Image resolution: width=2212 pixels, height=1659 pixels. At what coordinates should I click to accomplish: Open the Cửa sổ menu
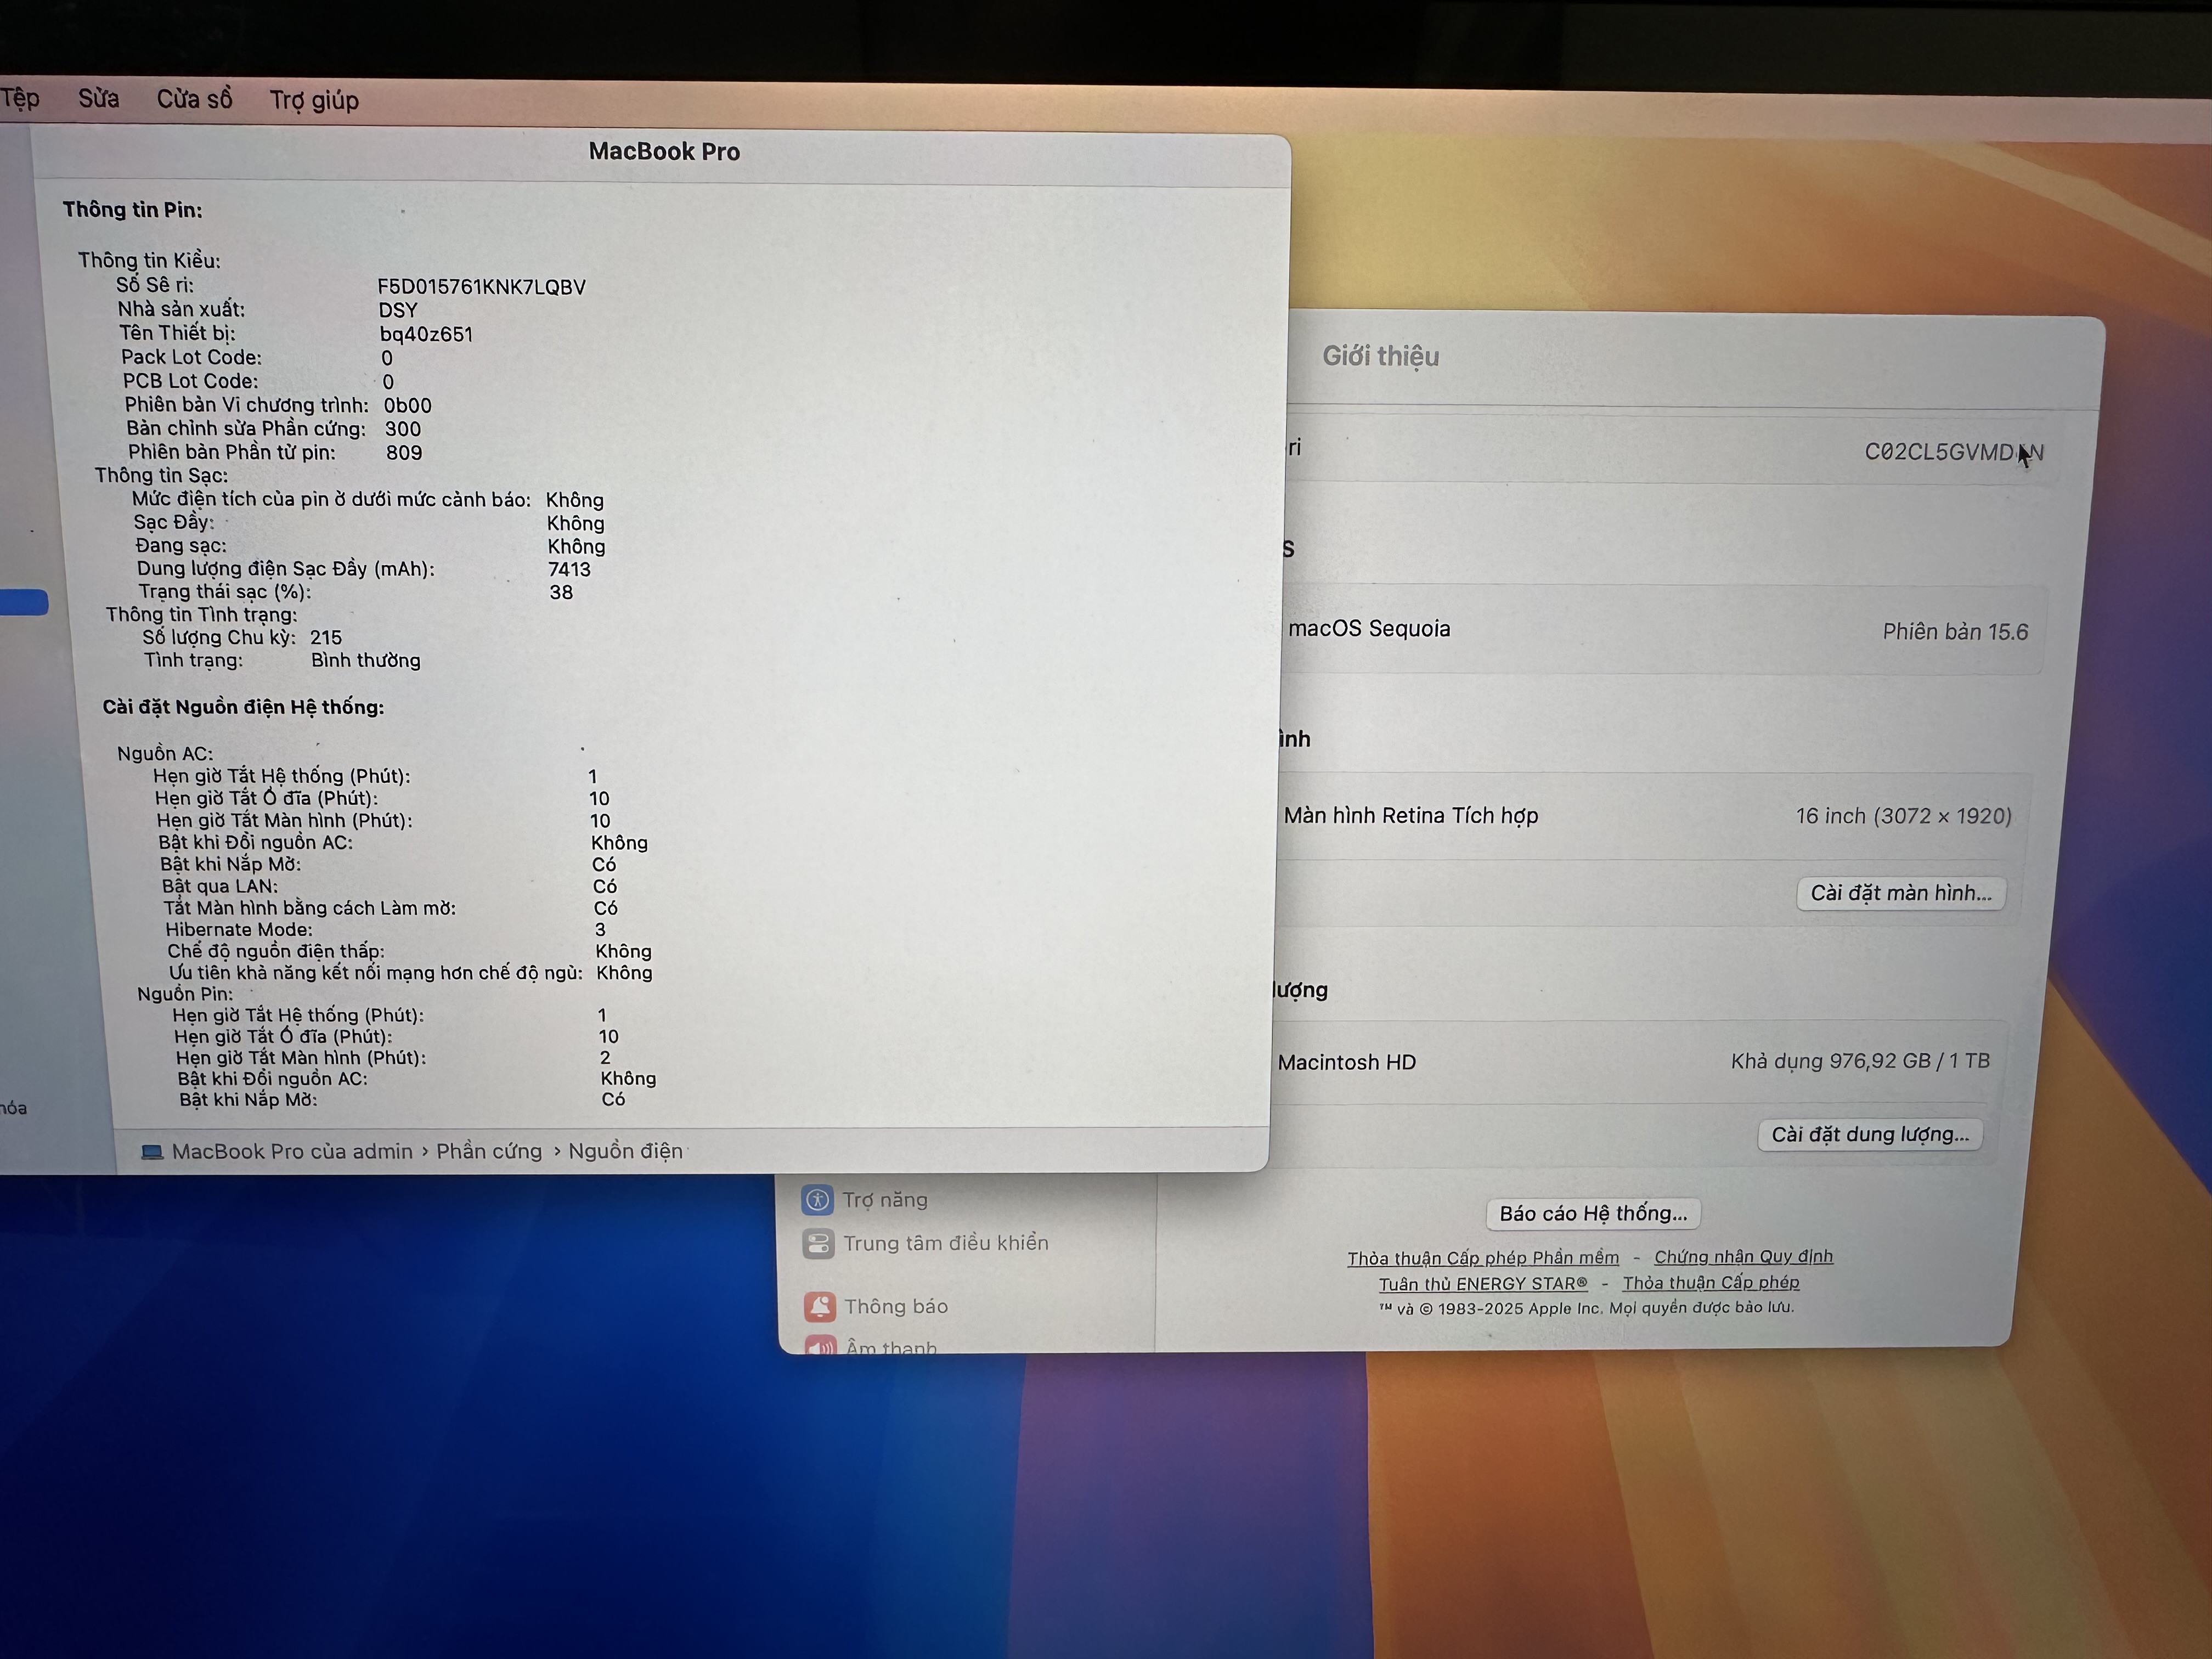pyautogui.click(x=194, y=99)
